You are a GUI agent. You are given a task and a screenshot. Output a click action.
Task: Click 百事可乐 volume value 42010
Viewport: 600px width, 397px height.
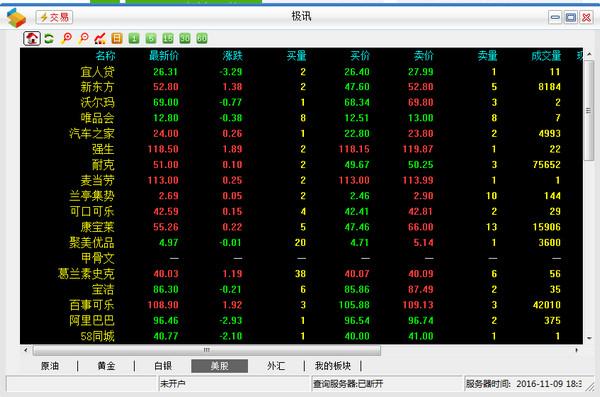(547, 305)
